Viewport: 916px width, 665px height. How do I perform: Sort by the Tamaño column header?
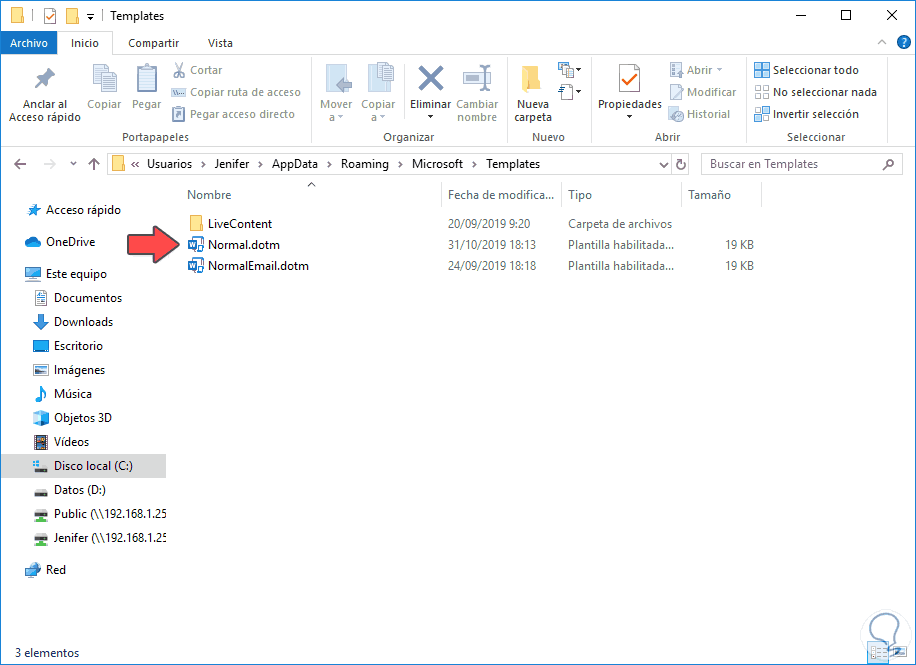click(x=709, y=195)
